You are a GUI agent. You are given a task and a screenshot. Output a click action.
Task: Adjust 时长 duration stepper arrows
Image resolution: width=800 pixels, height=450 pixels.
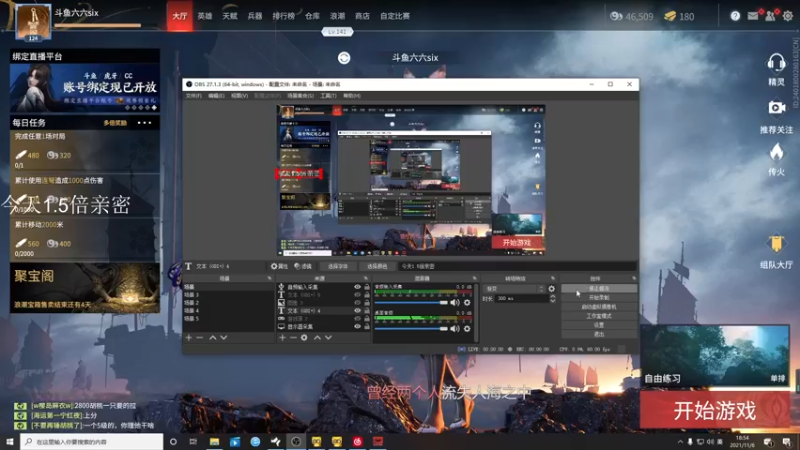[553, 298]
